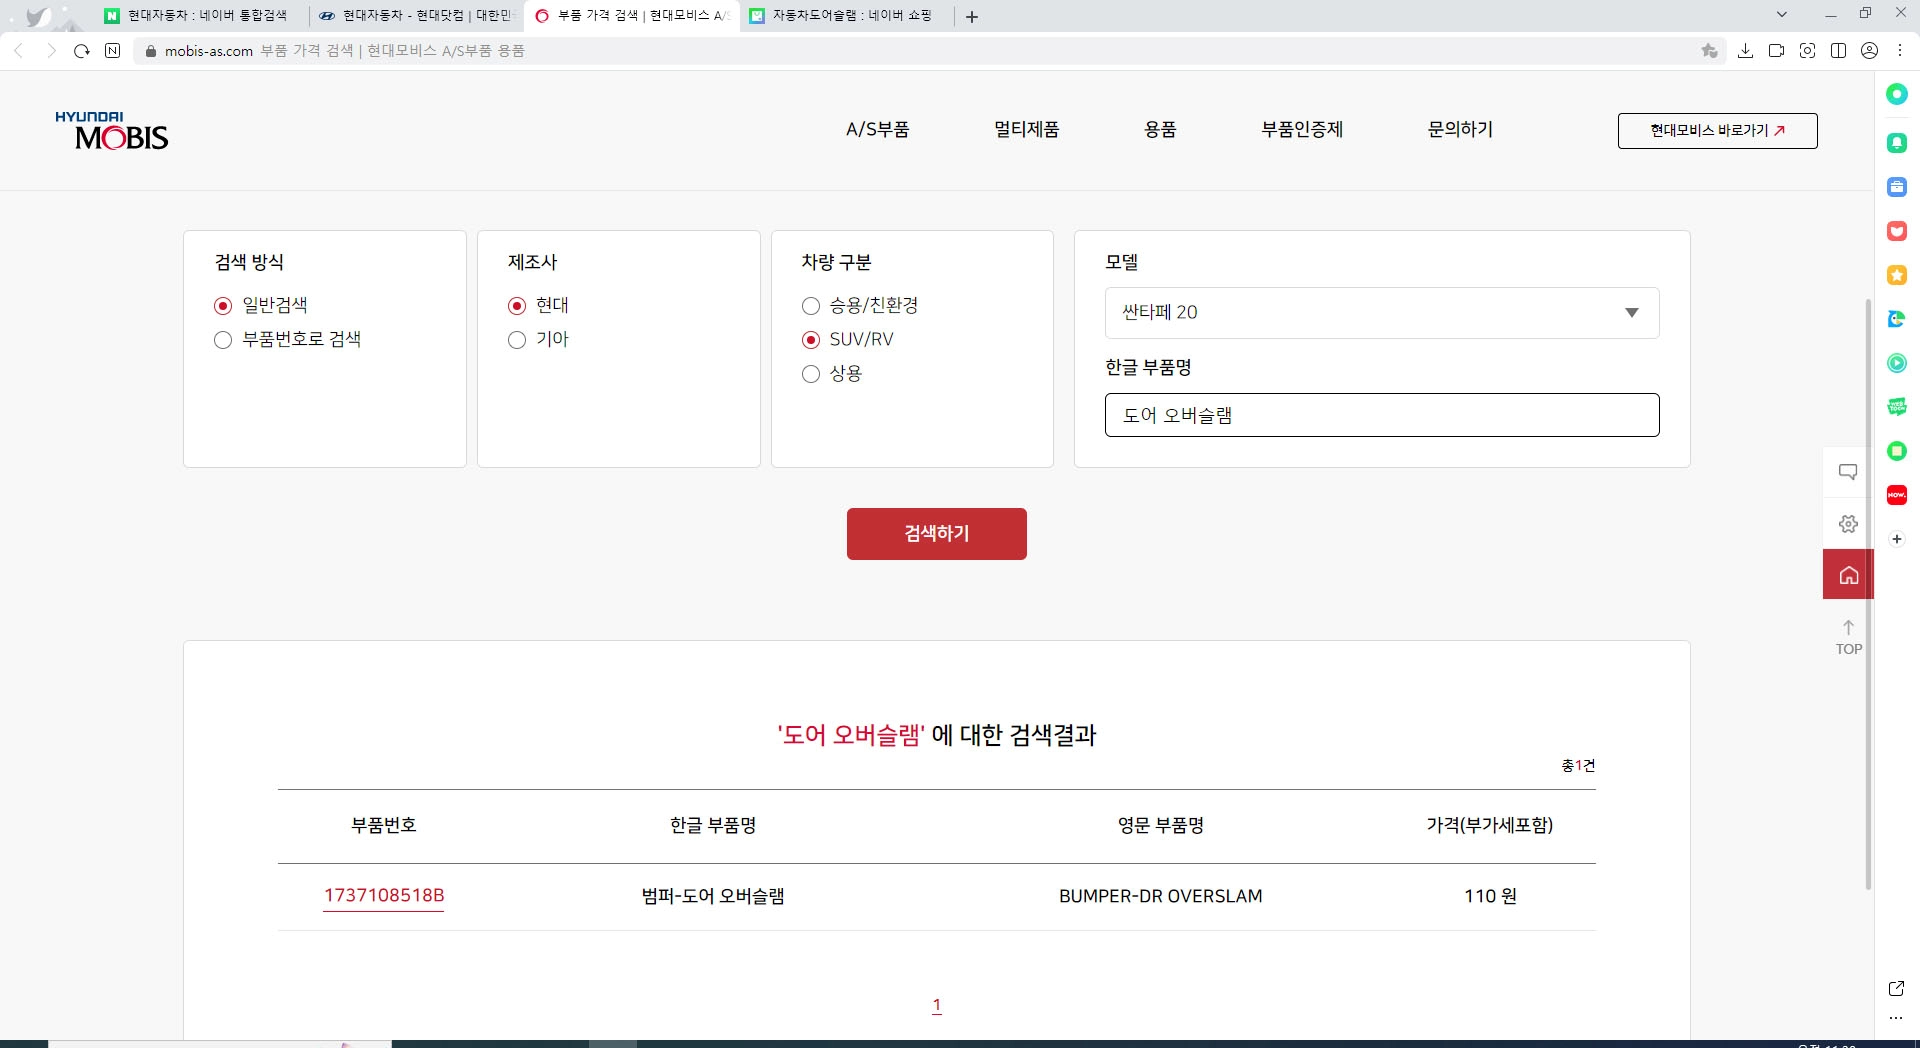
Task: Select the 기아 manufacturer radio button
Action: pyautogui.click(x=517, y=339)
